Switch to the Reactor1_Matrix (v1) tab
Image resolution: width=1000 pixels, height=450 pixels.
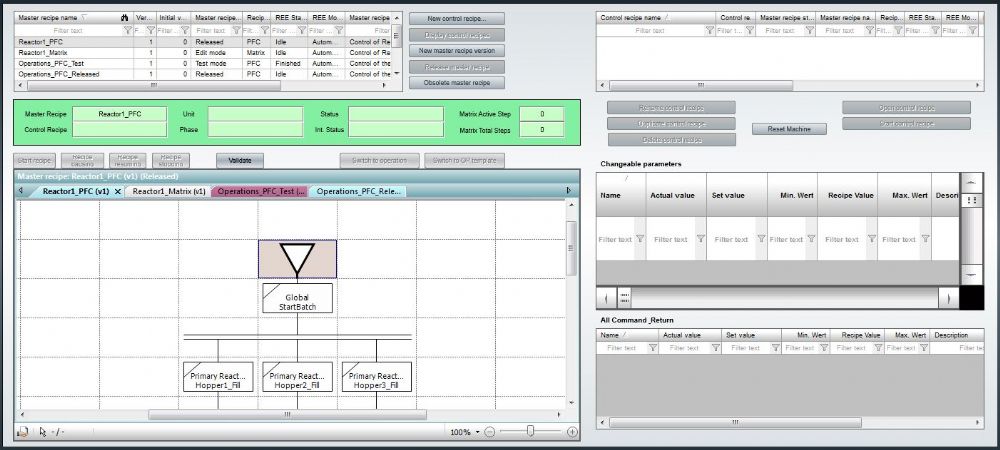(169, 191)
